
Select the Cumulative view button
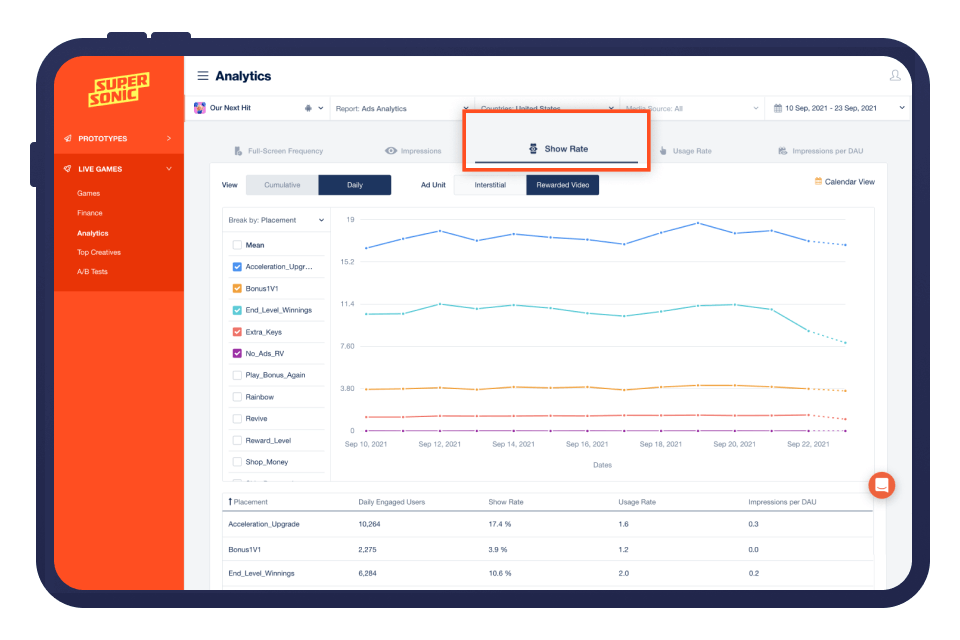click(282, 185)
